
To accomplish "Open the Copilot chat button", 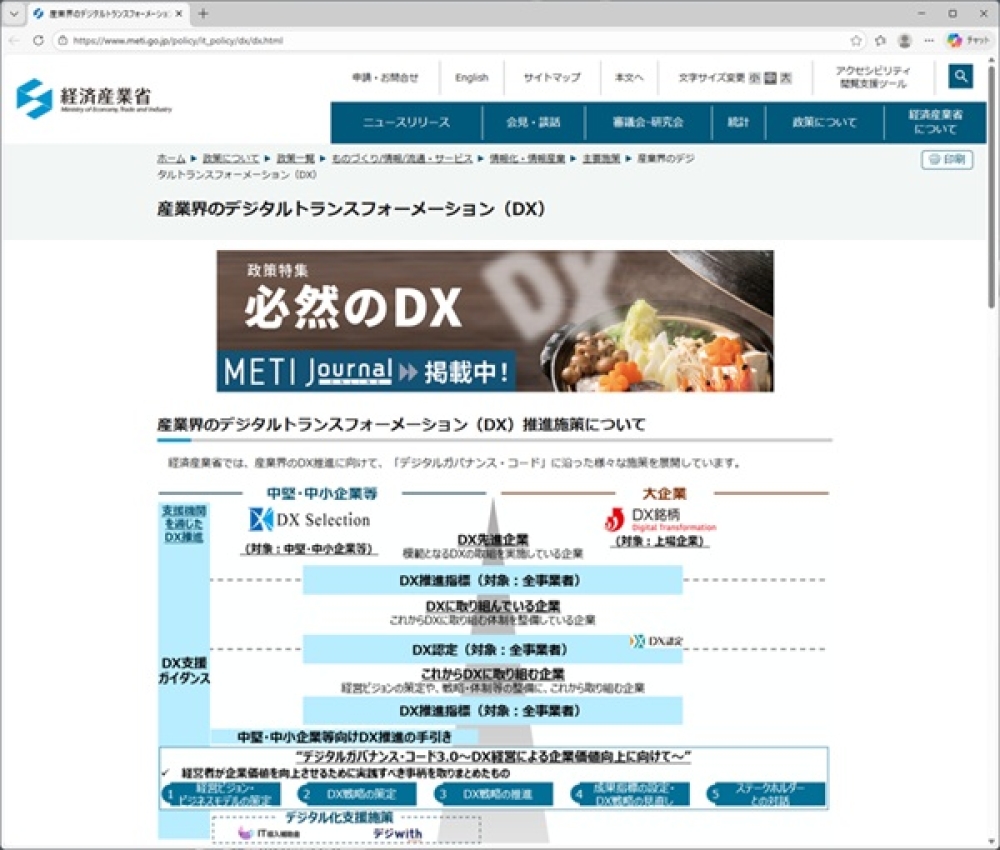I will 968,41.
